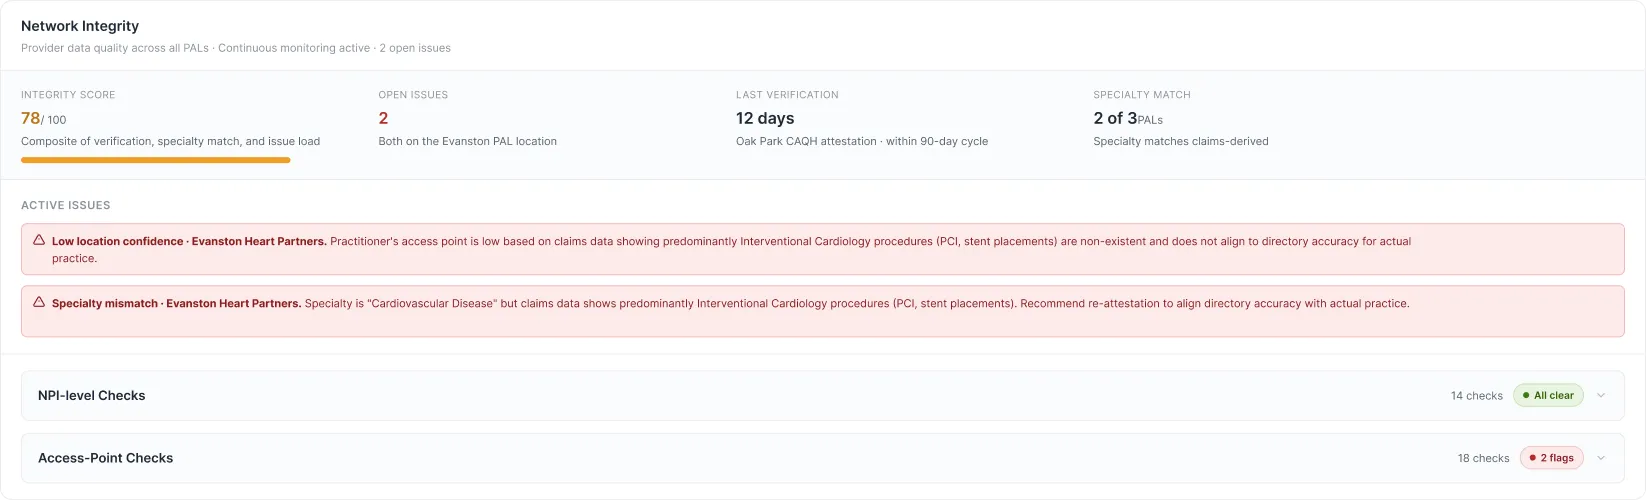Click the integrity score progress bar

156,160
